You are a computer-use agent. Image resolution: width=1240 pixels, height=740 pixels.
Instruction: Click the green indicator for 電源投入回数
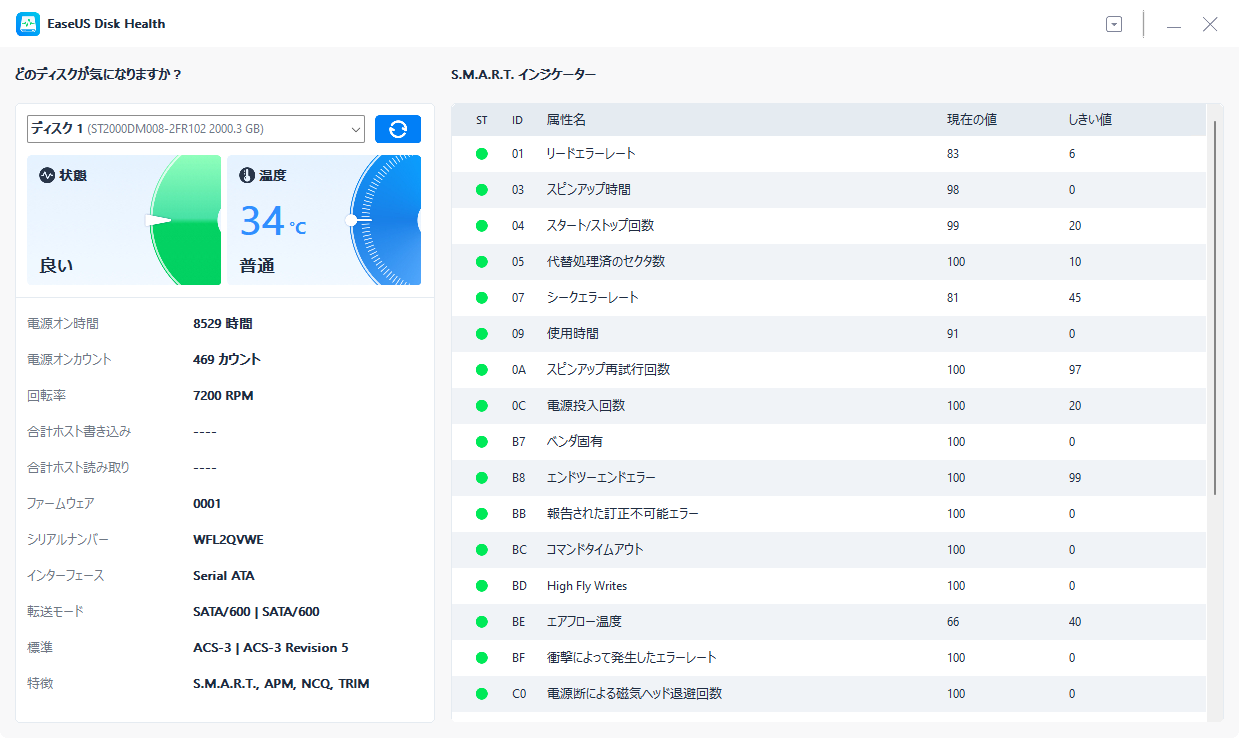[481, 405]
